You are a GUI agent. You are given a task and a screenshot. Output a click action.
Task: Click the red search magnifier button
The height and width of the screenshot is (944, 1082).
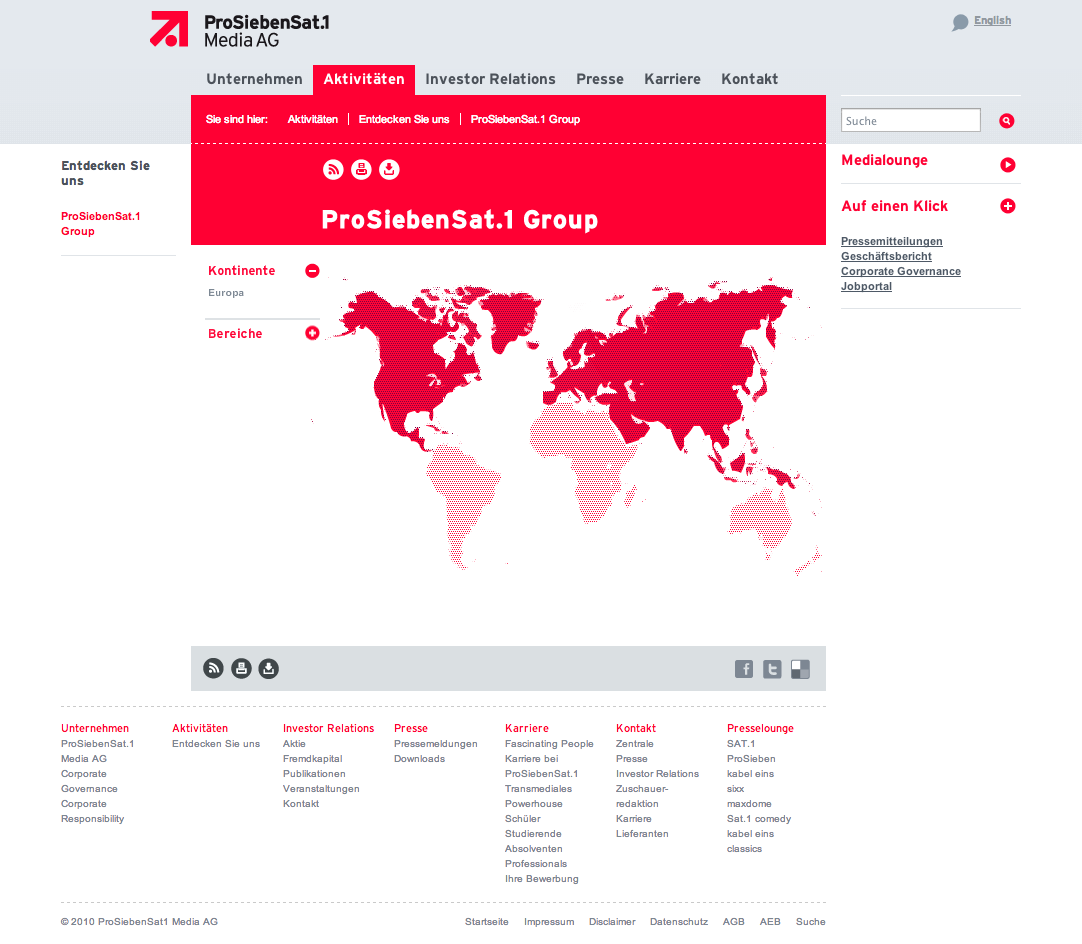1007,121
